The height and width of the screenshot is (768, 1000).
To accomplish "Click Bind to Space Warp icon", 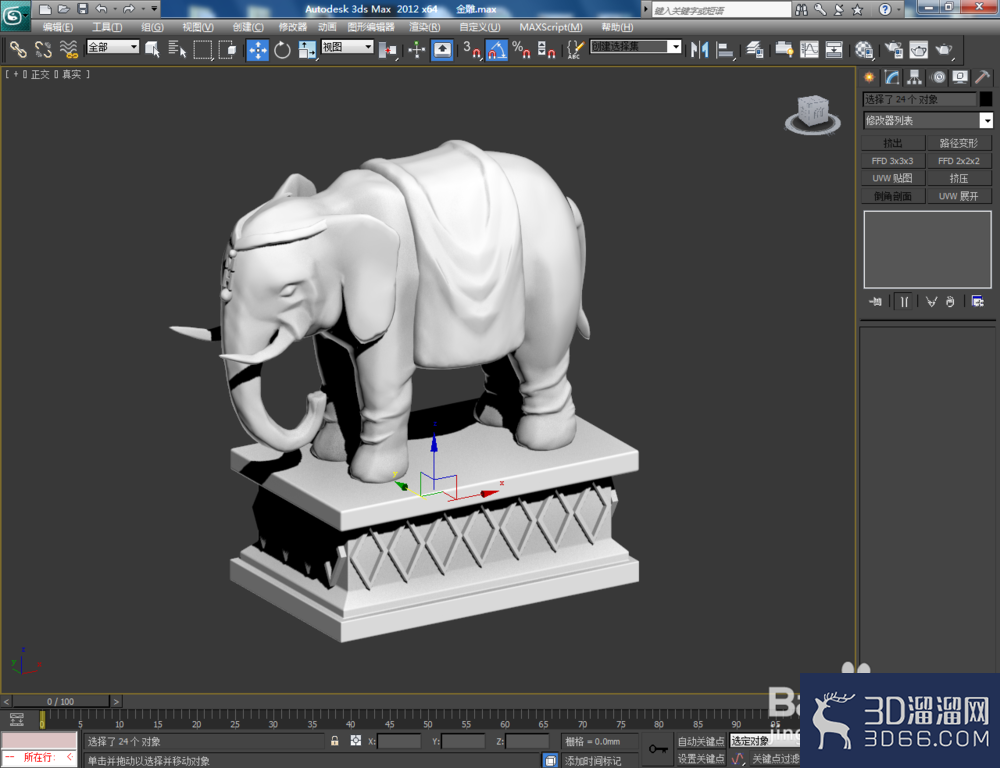I will tap(68, 49).
